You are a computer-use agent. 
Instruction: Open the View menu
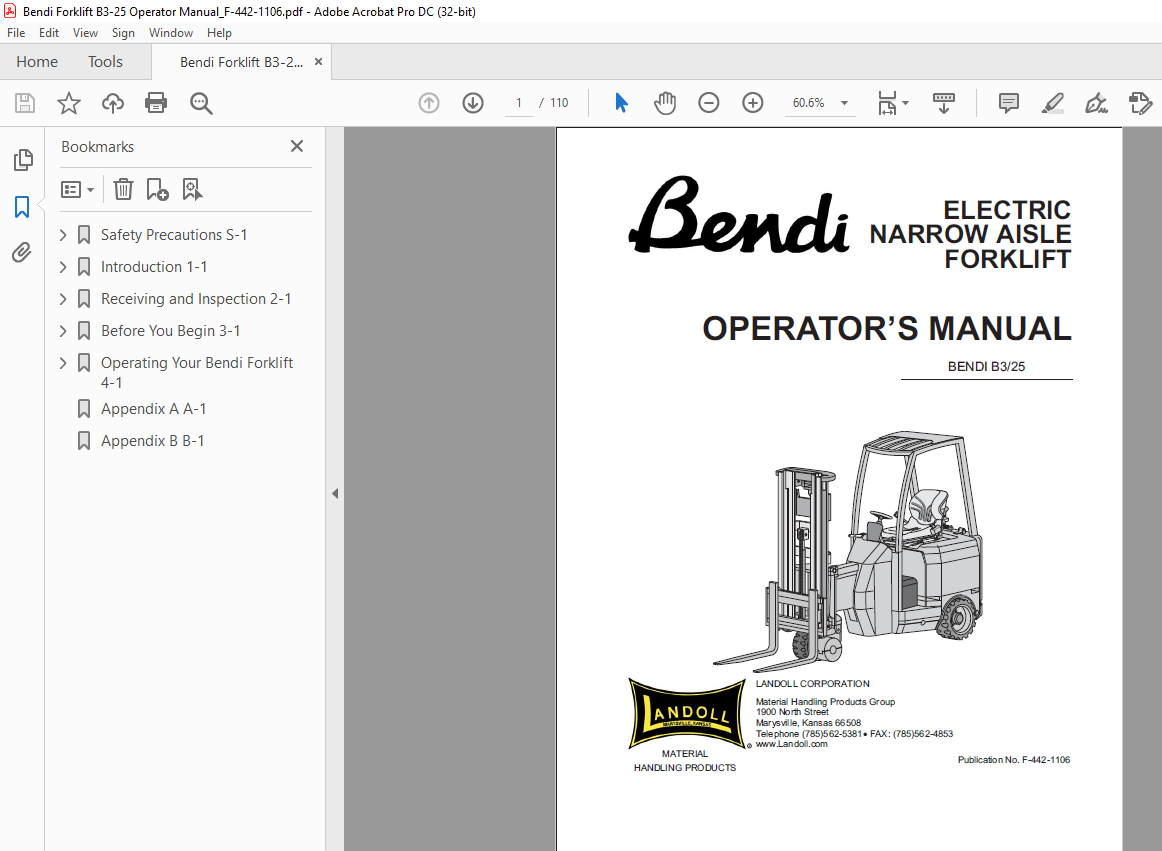tap(85, 33)
